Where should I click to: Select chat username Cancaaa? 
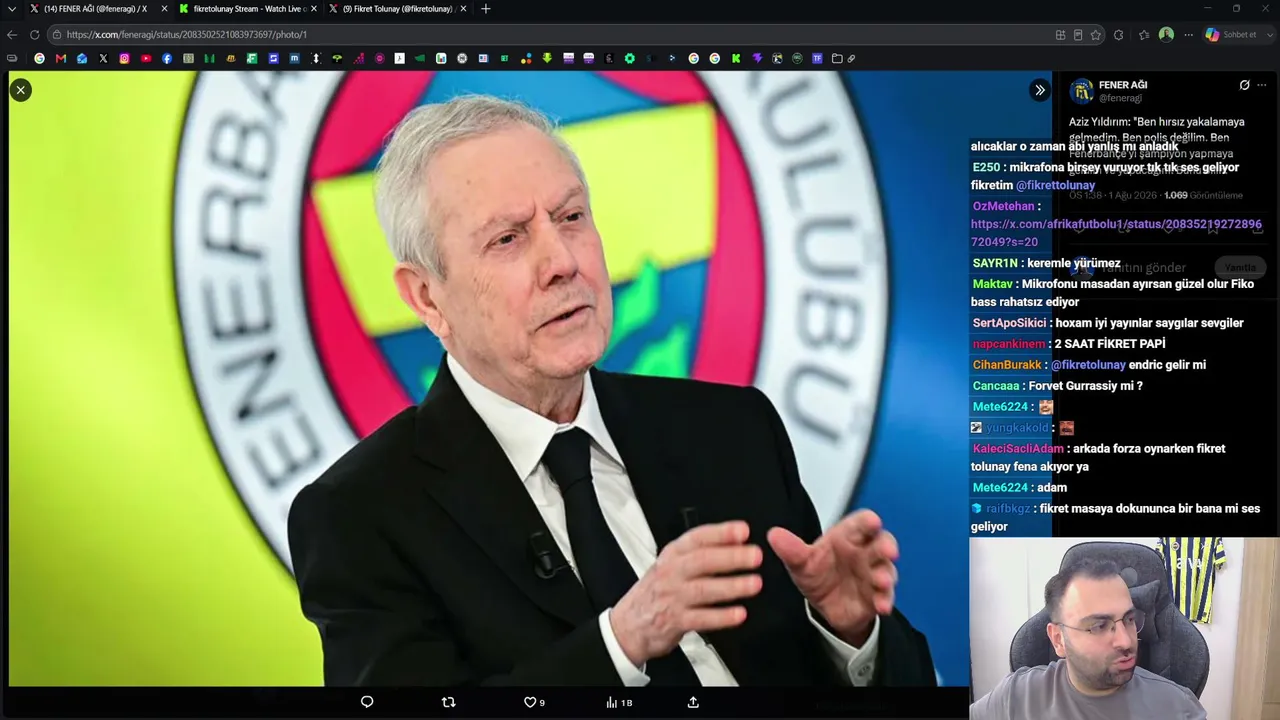(x=996, y=386)
